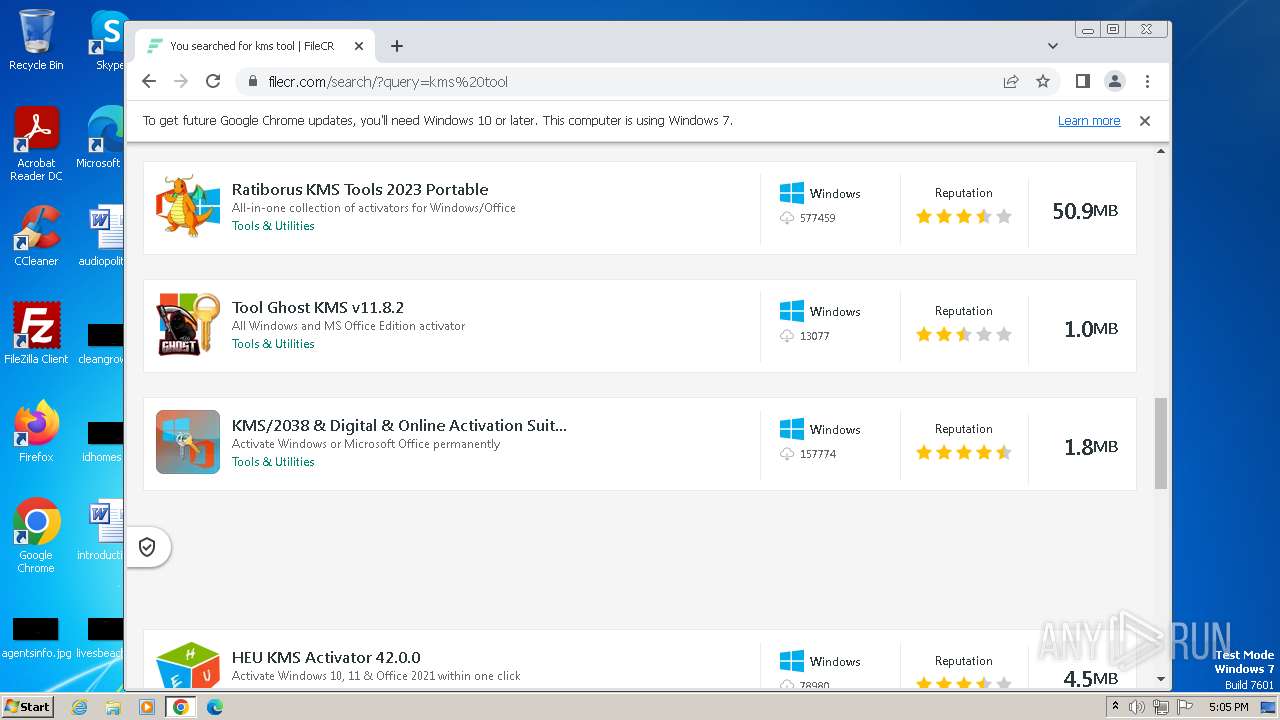Expand the tab search chevron
This screenshot has width=1280, height=720.
[x=1052, y=46]
